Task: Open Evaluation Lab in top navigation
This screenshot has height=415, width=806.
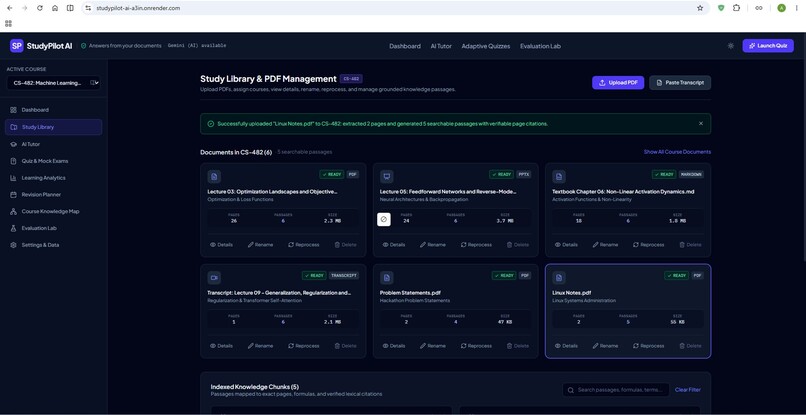Action: [540, 46]
